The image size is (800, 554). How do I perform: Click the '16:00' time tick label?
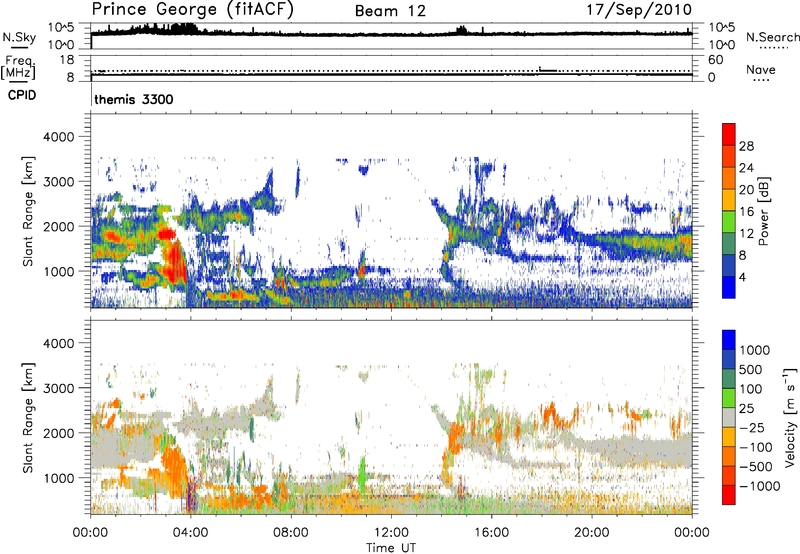(x=491, y=533)
